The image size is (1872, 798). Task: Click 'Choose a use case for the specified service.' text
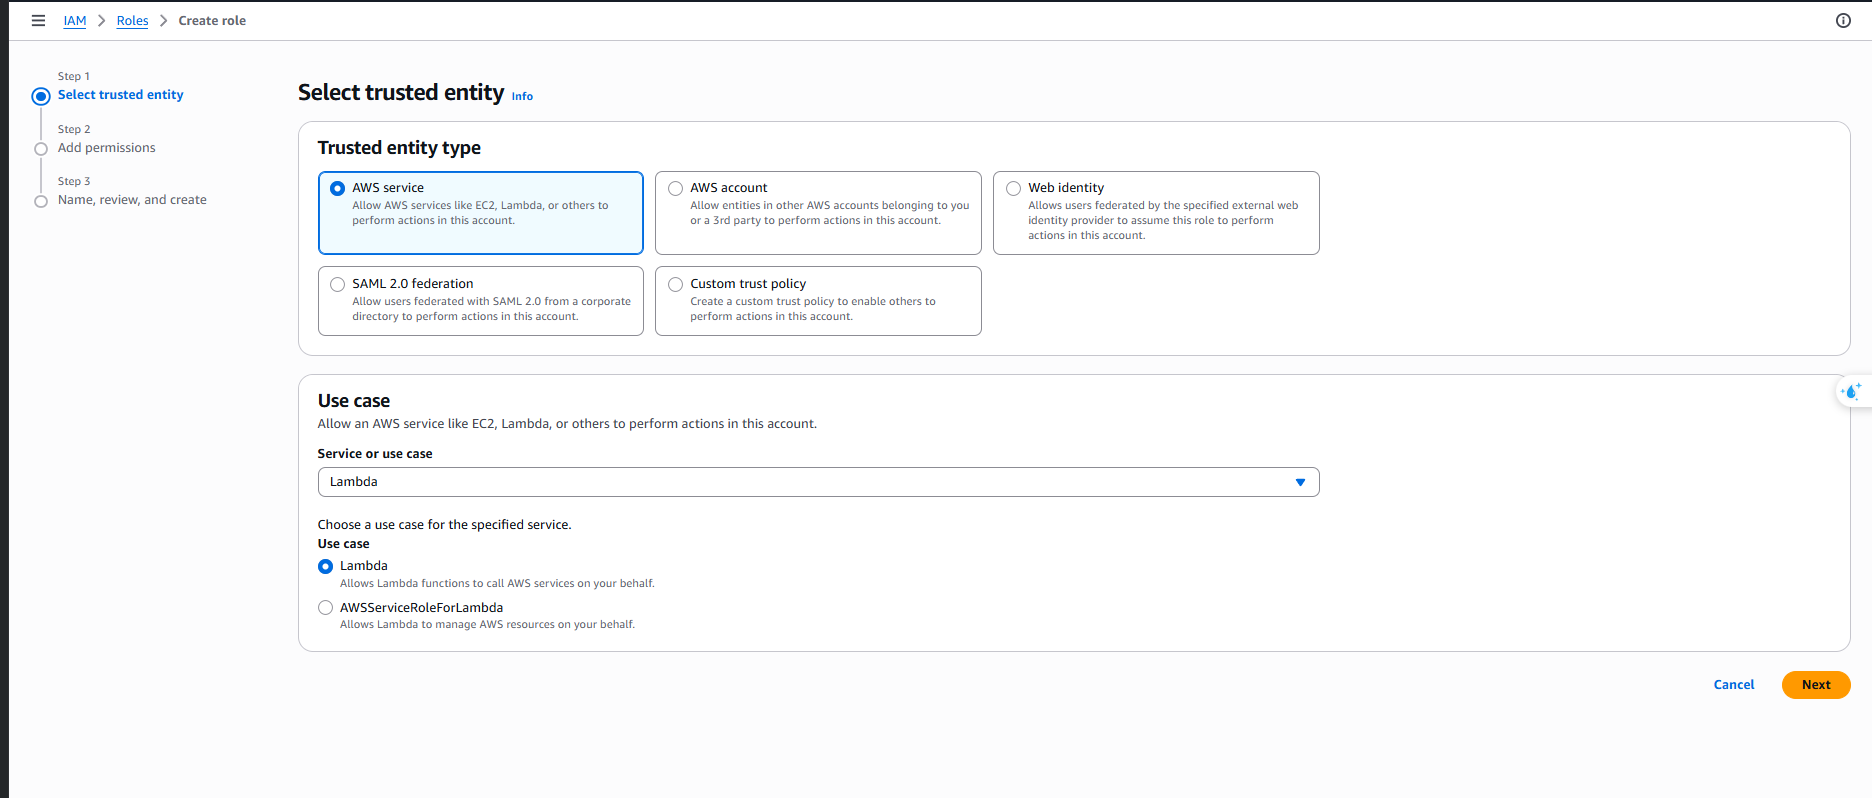coord(445,525)
